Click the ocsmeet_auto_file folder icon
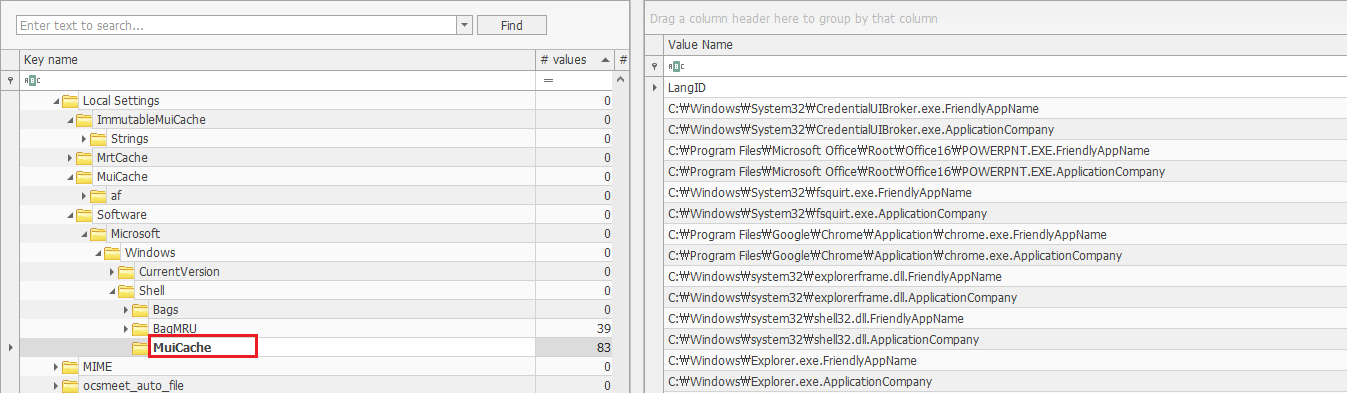Screen dimensions: 1347x393 coord(70,386)
